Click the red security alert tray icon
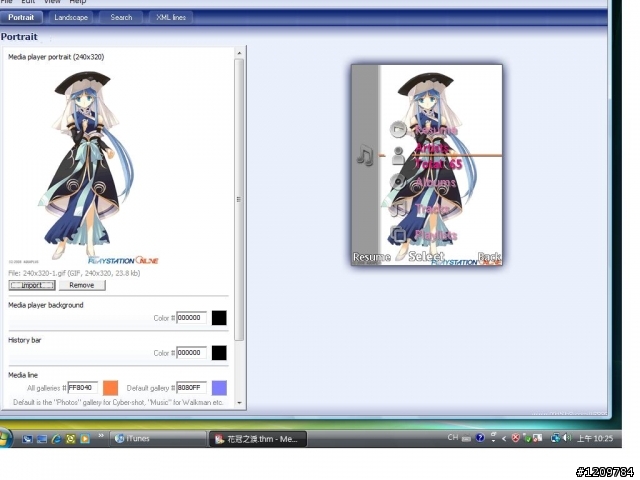Screen dimensions: 640x480 (516, 438)
